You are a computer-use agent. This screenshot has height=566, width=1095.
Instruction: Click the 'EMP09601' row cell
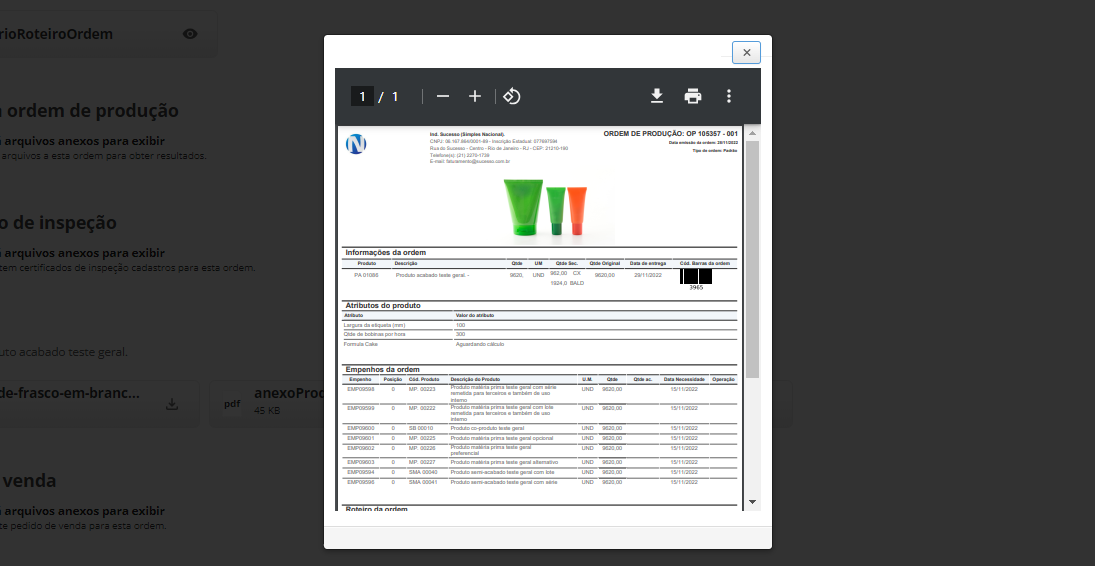(x=361, y=438)
